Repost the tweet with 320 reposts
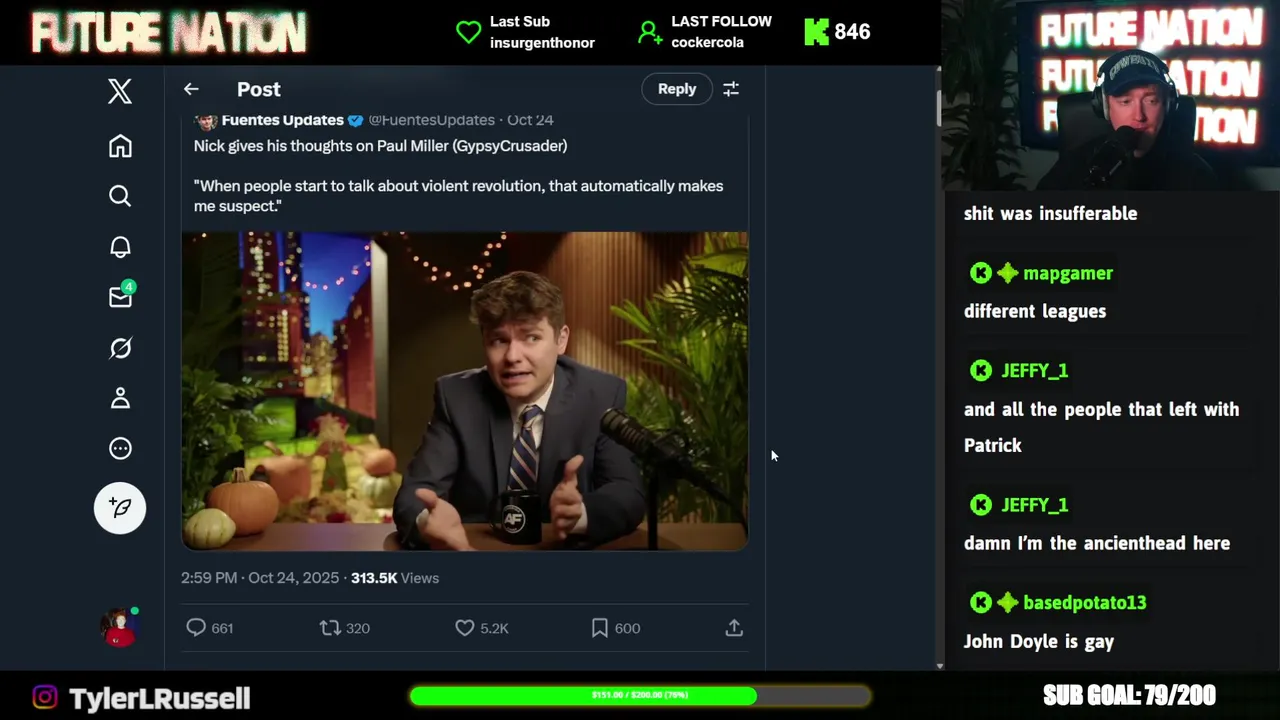 click(330, 628)
